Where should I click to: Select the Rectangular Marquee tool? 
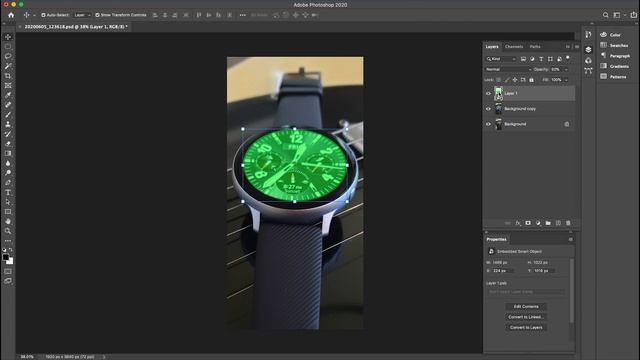pyautogui.click(x=8, y=47)
